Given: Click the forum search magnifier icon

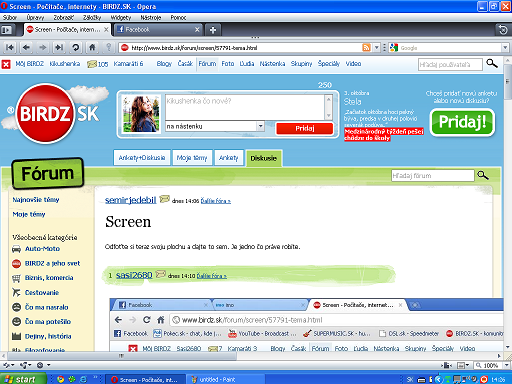Looking at the screenshot, I should point(483,175).
